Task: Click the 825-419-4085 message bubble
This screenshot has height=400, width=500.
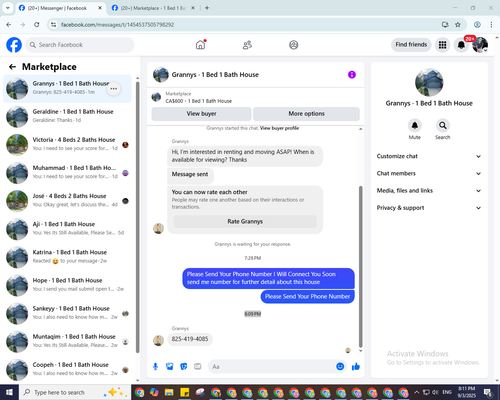Action: click(x=190, y=339)
